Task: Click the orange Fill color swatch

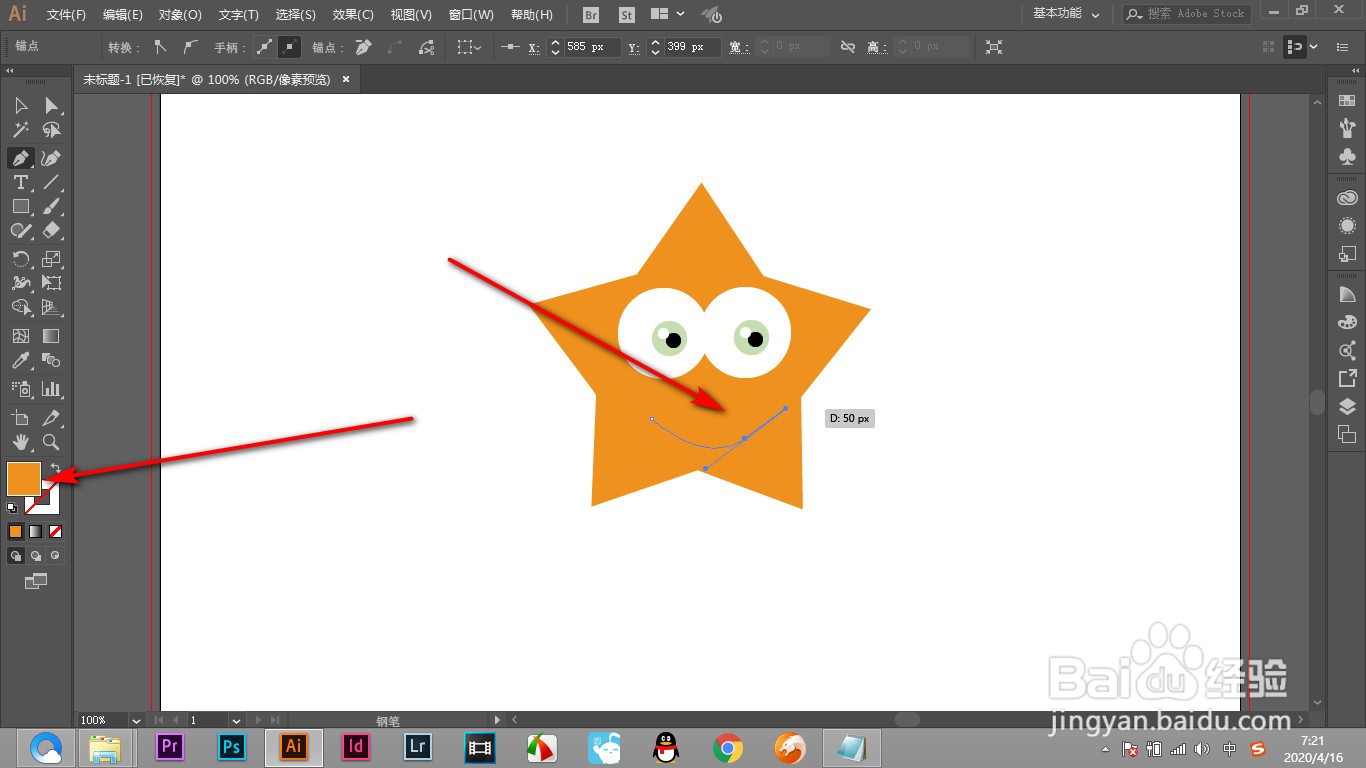Action: click(24, 479)
